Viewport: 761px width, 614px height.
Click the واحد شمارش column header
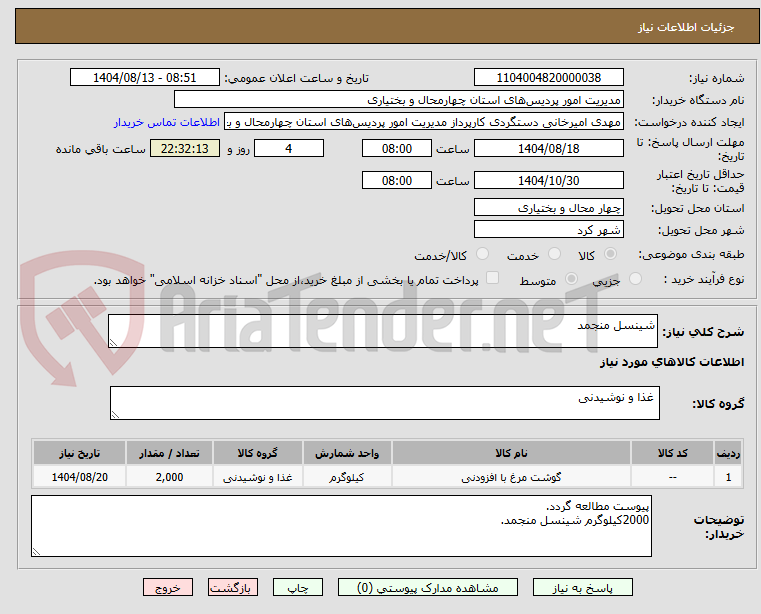click(347, 453)
